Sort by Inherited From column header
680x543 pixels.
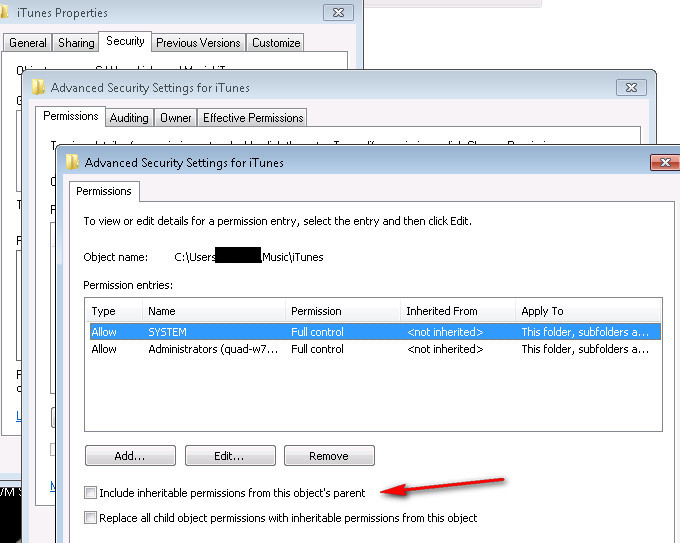point(458,311)
